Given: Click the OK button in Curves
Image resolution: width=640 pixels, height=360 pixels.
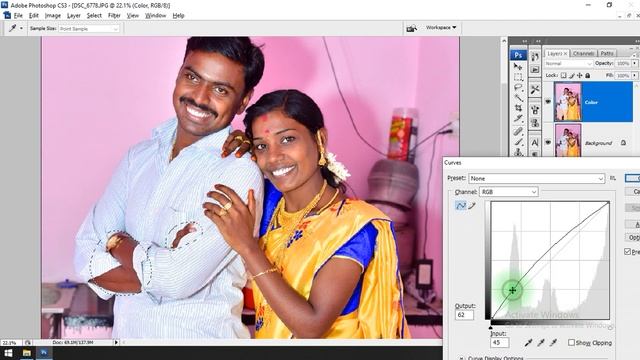Looking at the screenshot, I should 633,178.
